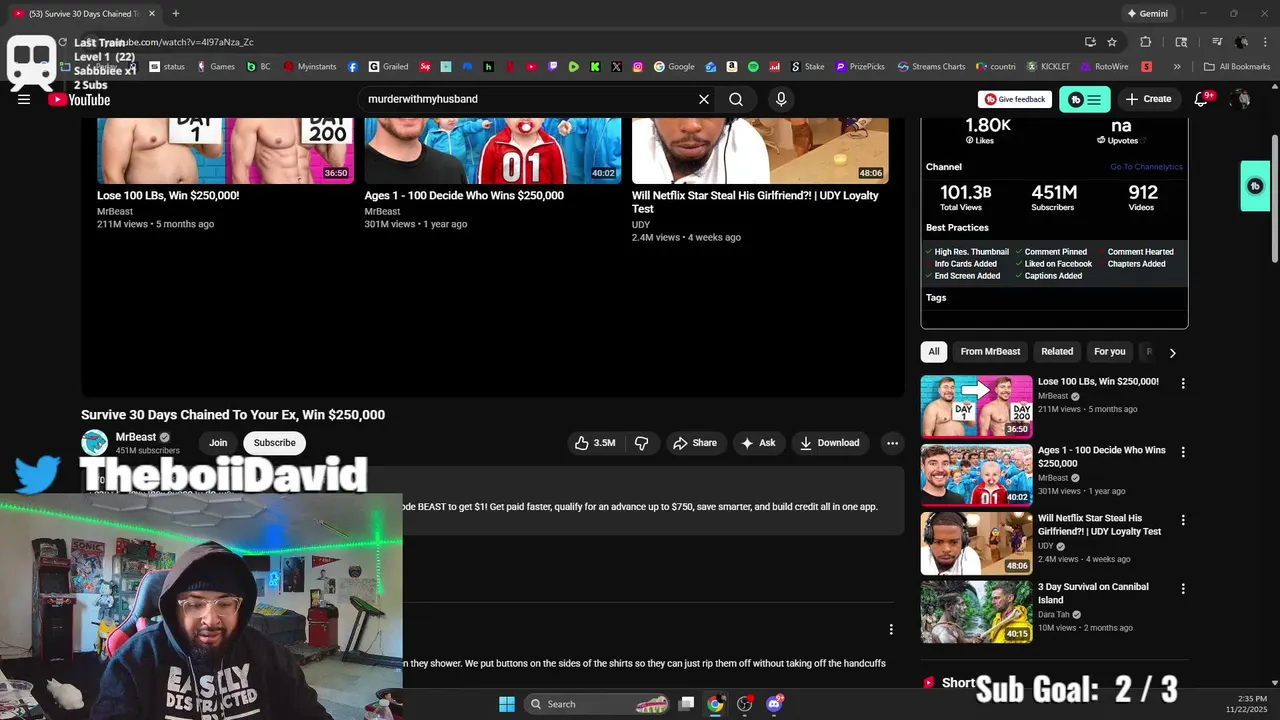Ask about this video

758,443
